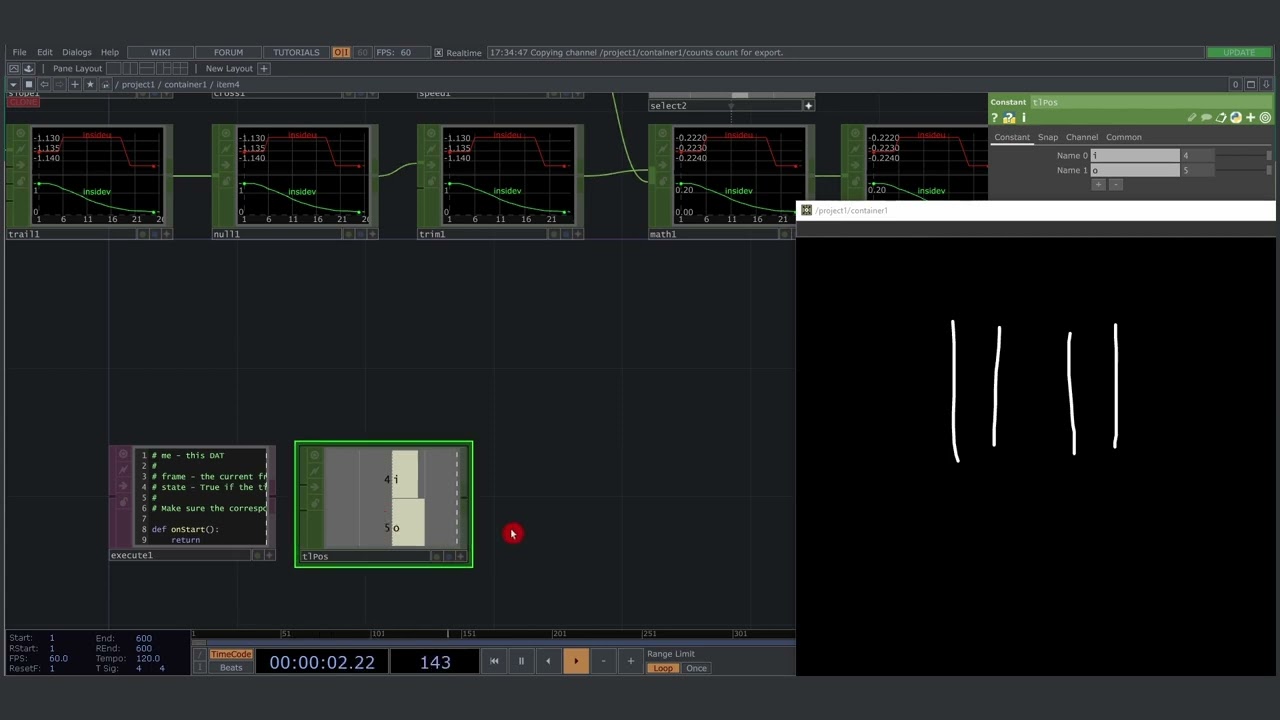Open the TUTORIALS link
The width and height of the screenshot is (1280, 720).
click(296, 52)
